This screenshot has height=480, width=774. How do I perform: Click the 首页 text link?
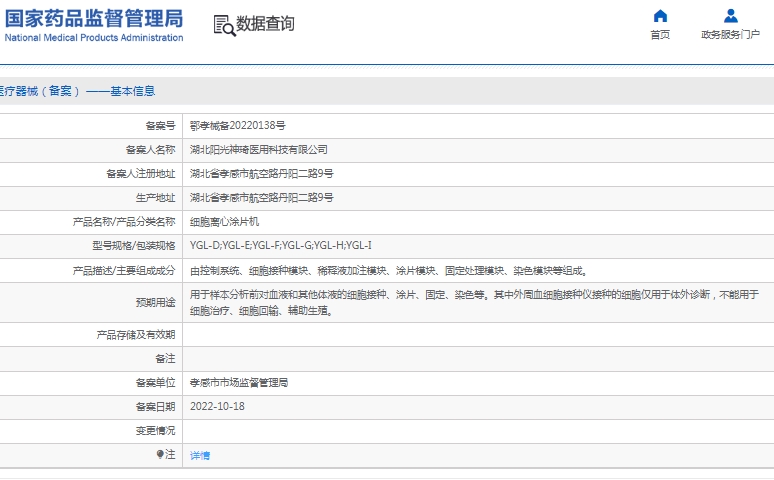(660, 35)
